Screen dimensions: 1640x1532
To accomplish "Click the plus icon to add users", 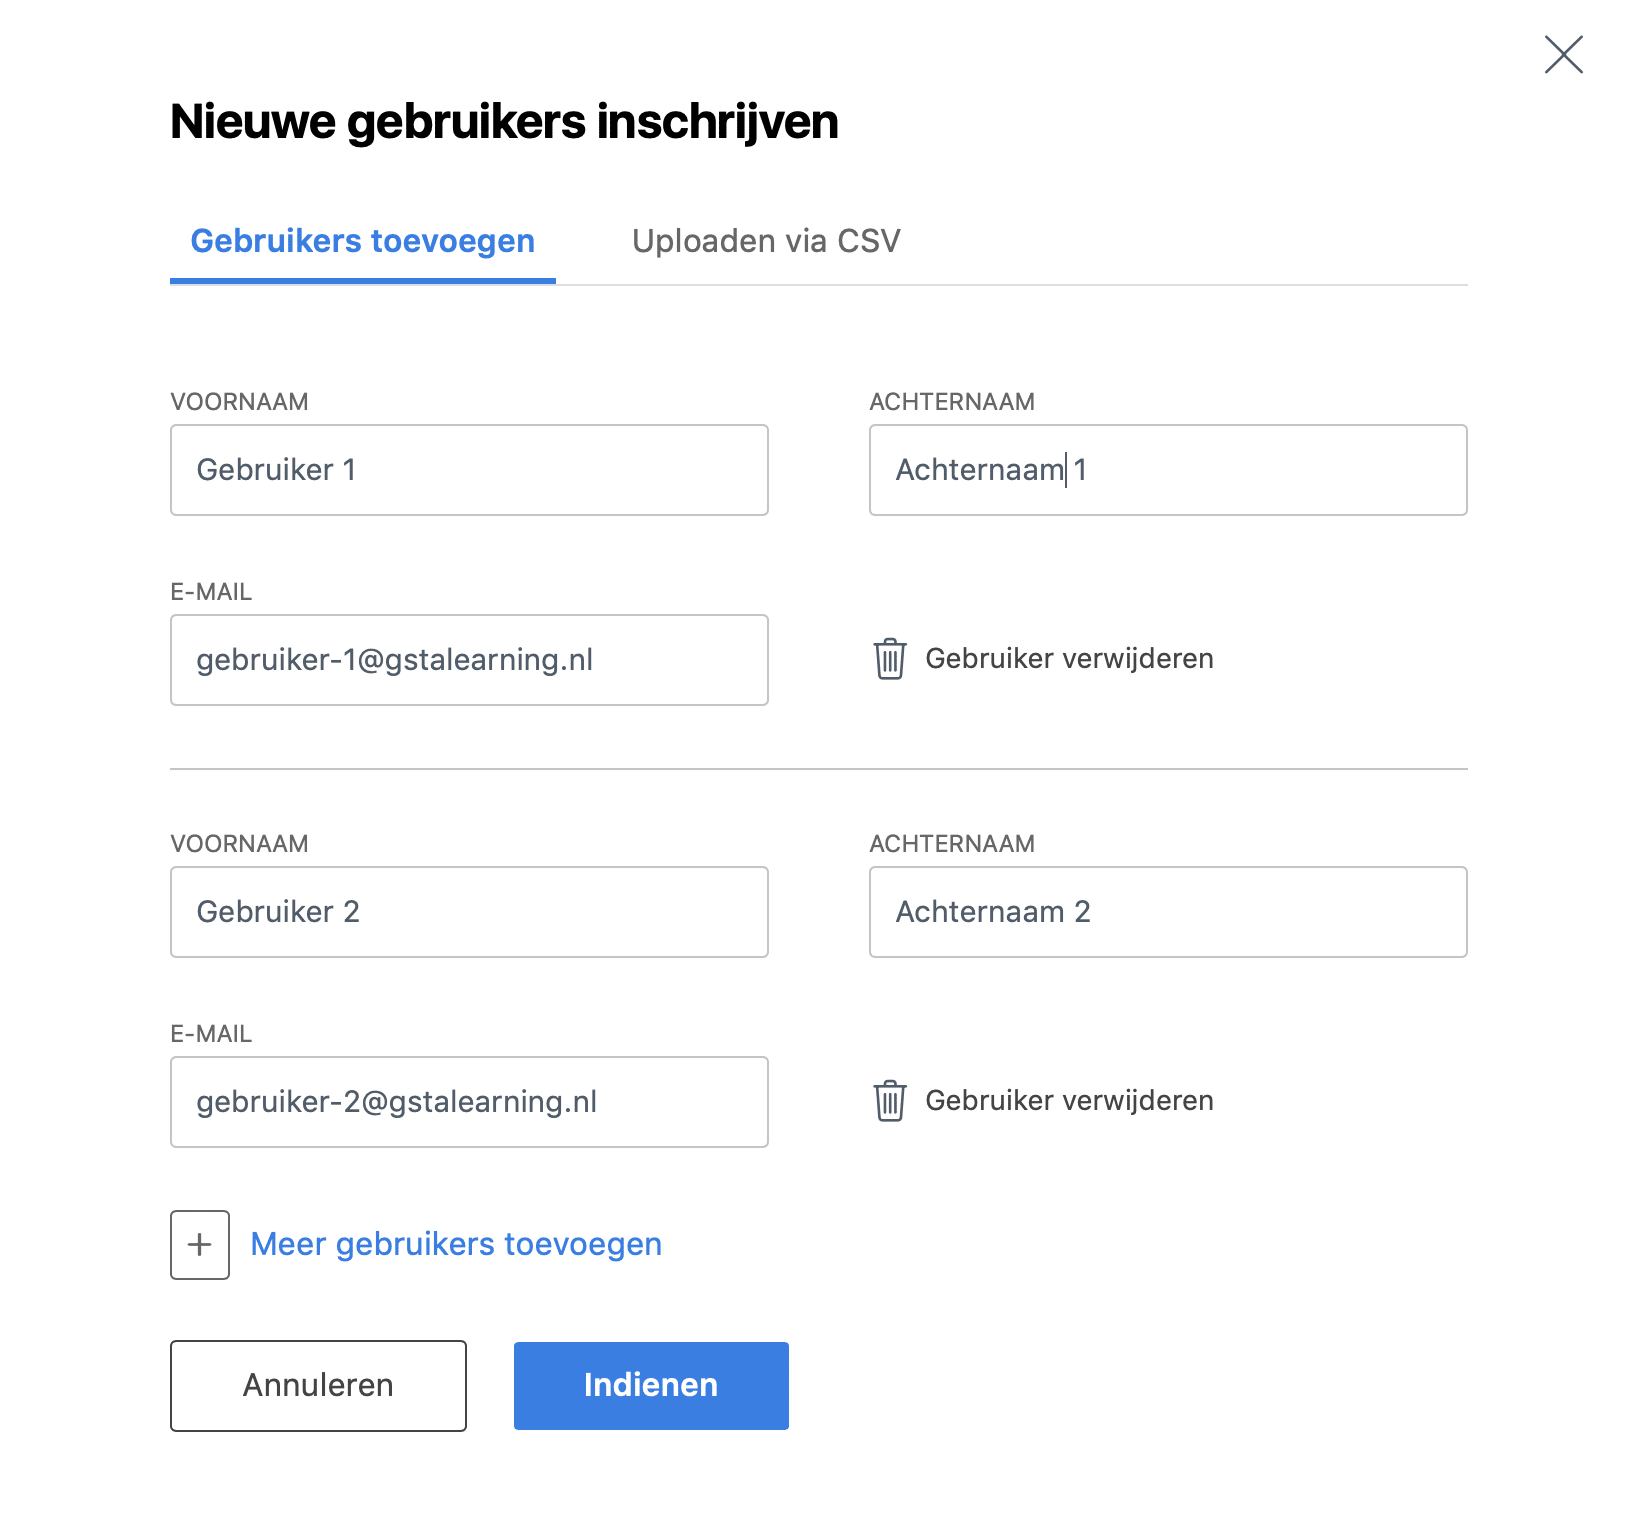I will click(200, 1245).
